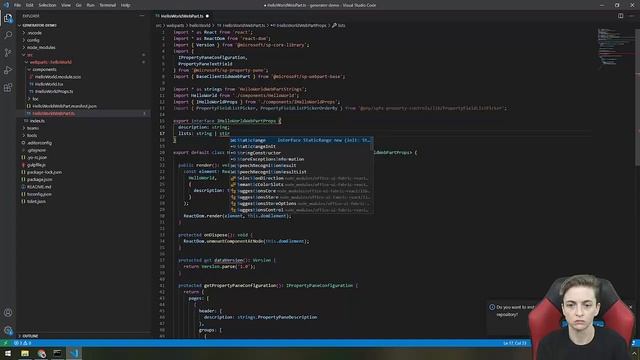640x360 pixels.
Task: Open the Edit menu
Action: pos(30,5)
